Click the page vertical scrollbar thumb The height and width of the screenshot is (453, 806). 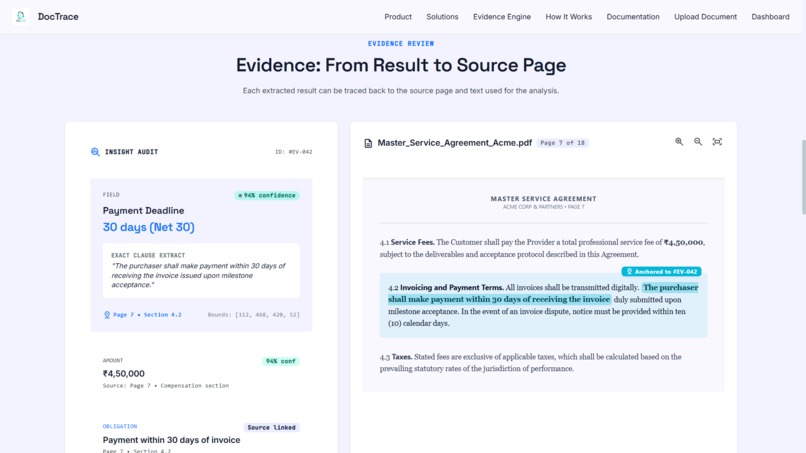click(x=803, y=176)
